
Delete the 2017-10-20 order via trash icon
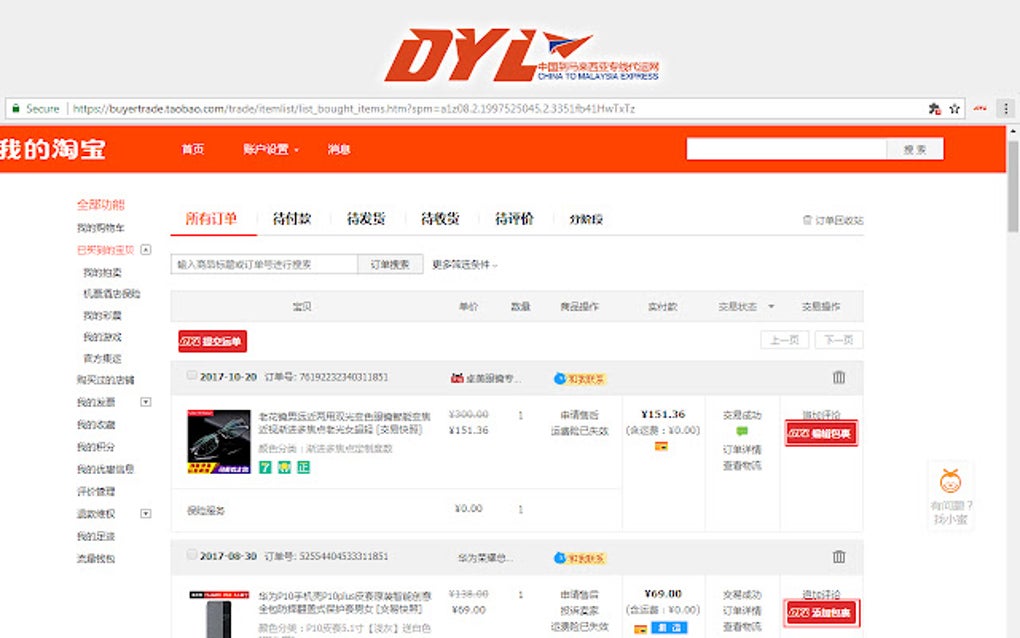(x=838, y=377)
